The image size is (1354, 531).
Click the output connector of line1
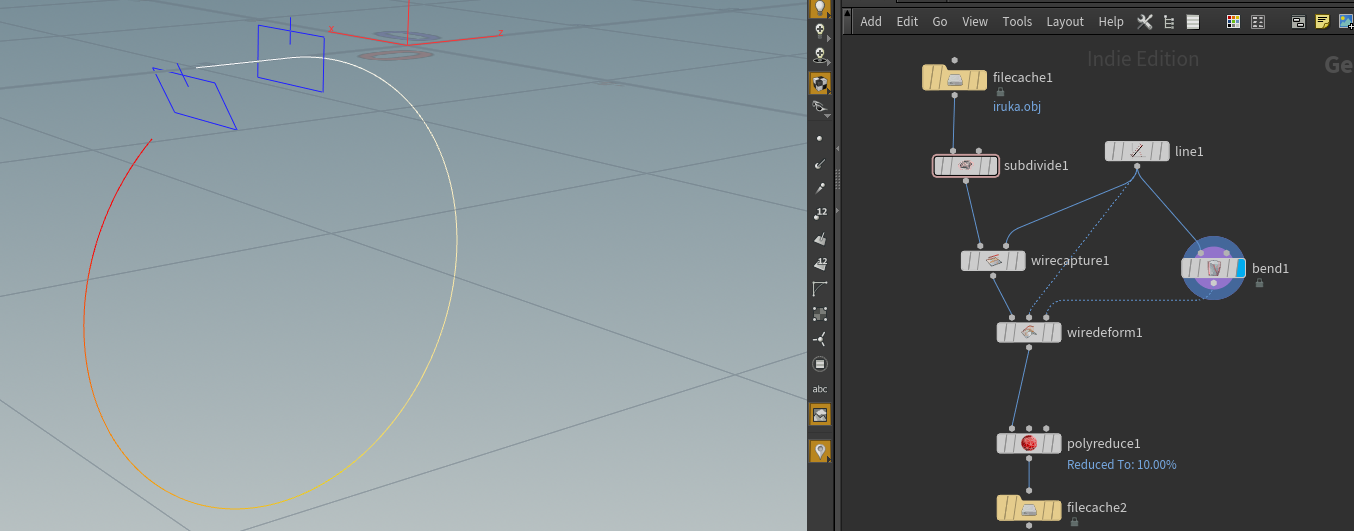(1137, 168)
